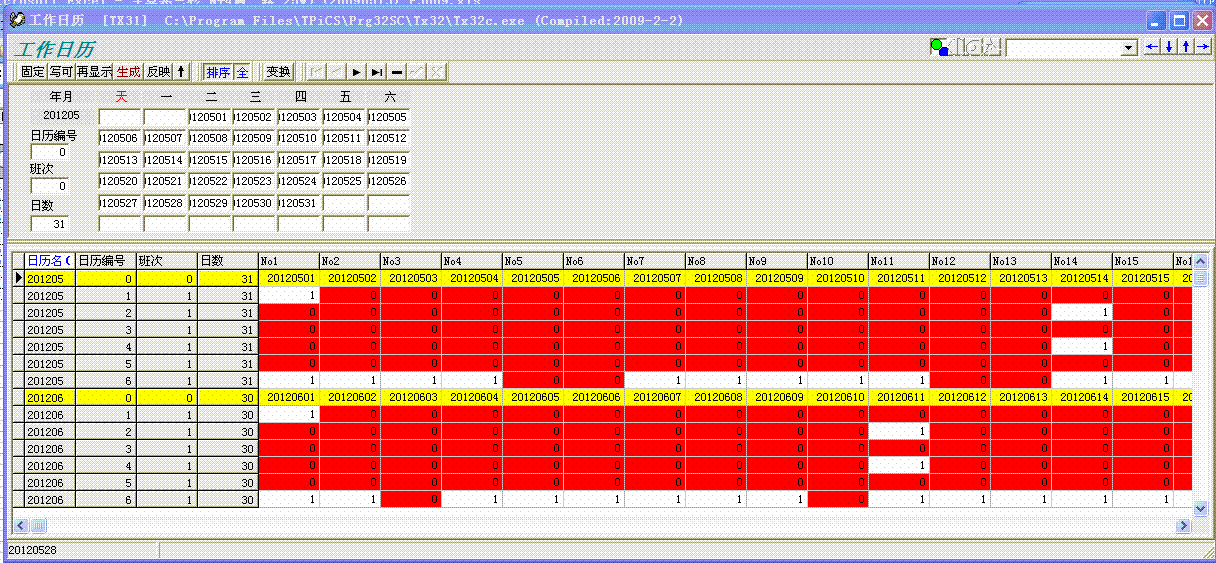Image resolution: width=1216 pixels, height=563 pixels.
Task: Toggle the 全 button
Action: tap(242, 72)
